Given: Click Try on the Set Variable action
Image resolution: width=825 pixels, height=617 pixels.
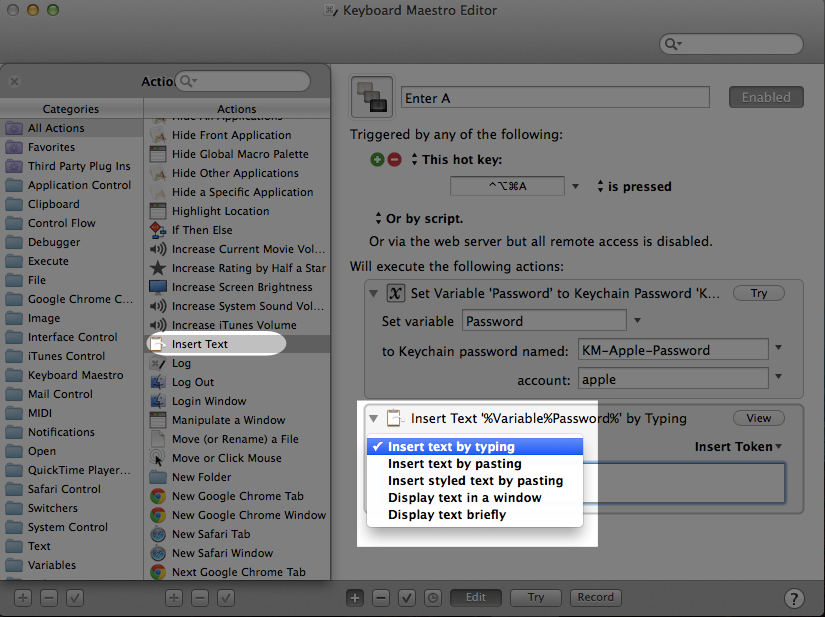Looking at the screenshot, I should point(759,293).
